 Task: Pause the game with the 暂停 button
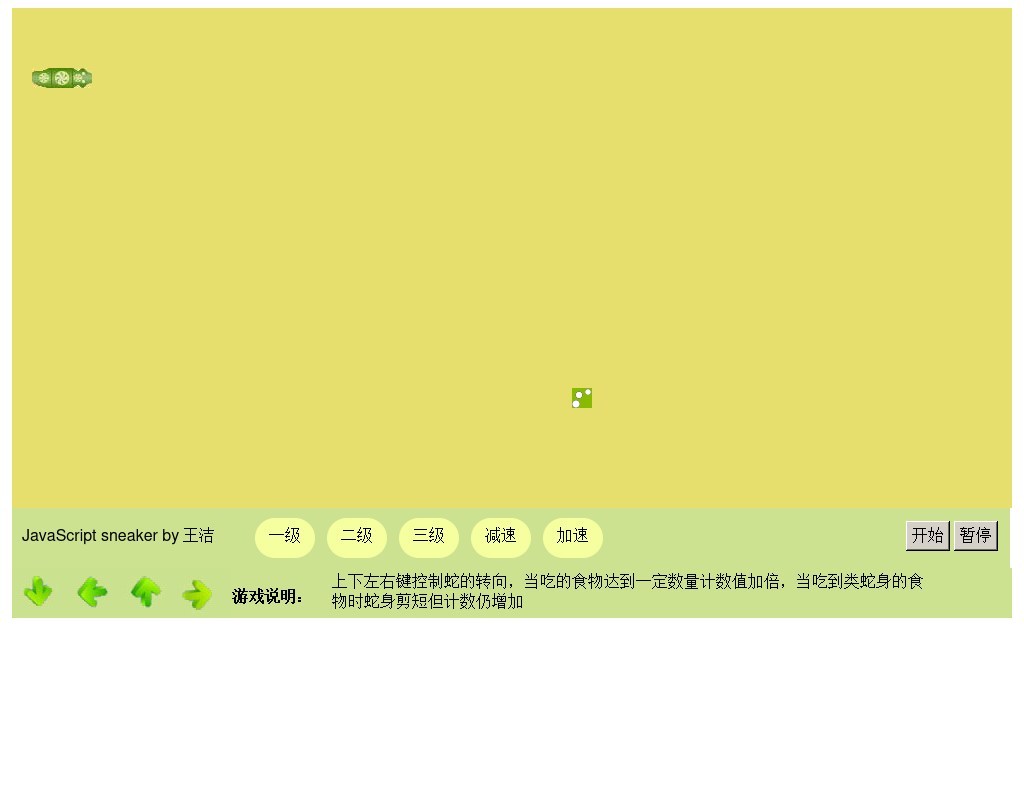click(x=975, y=536)
